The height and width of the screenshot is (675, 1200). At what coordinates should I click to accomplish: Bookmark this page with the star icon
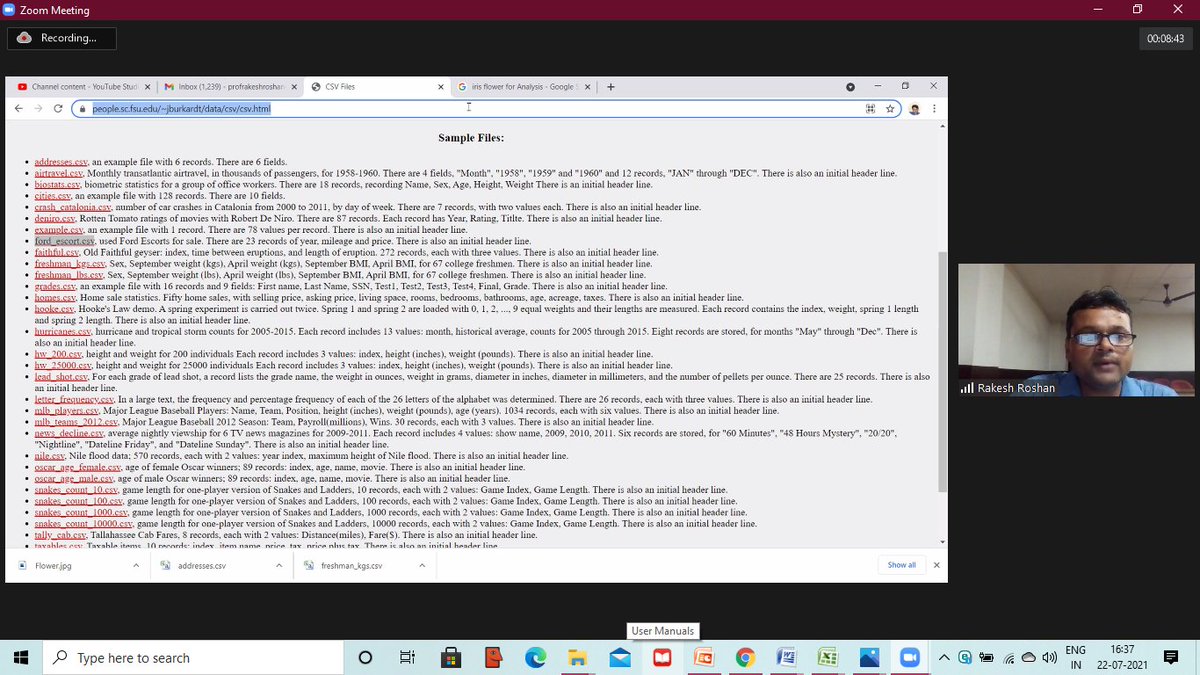point(890,108)
